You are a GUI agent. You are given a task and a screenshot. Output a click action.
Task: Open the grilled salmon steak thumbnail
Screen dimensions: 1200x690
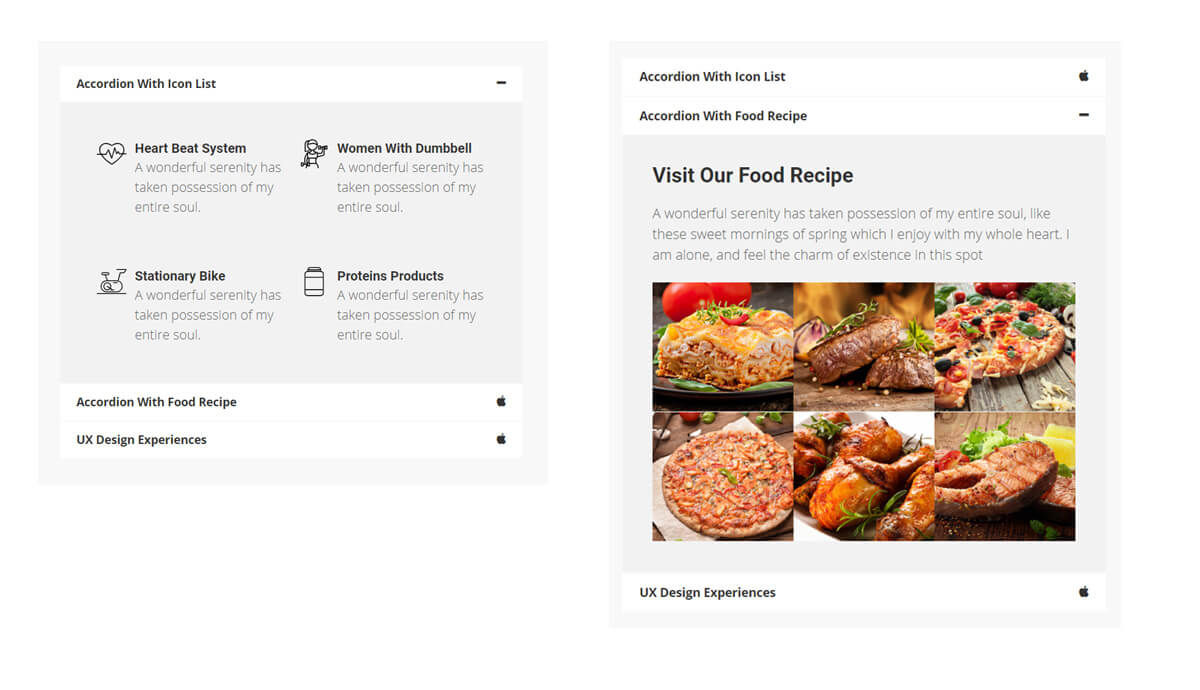pyautogui.click(x=1005, y=476)
